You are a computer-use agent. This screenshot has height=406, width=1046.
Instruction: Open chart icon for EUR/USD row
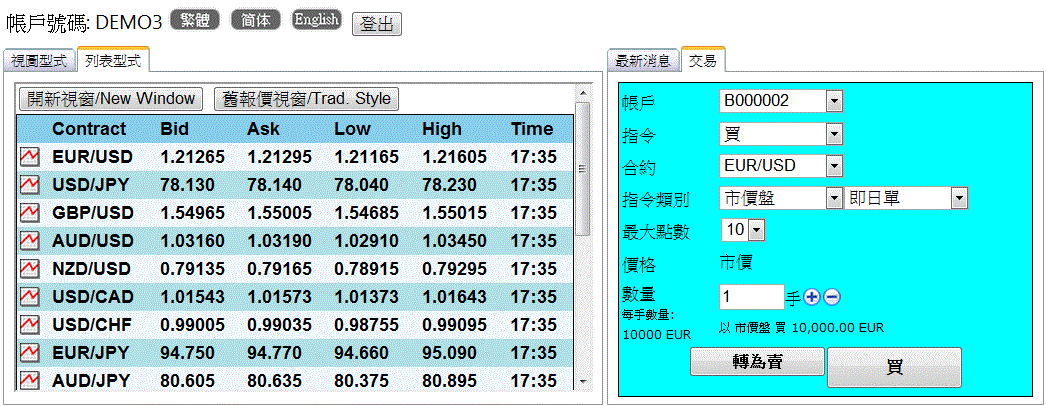click(30, 157)
